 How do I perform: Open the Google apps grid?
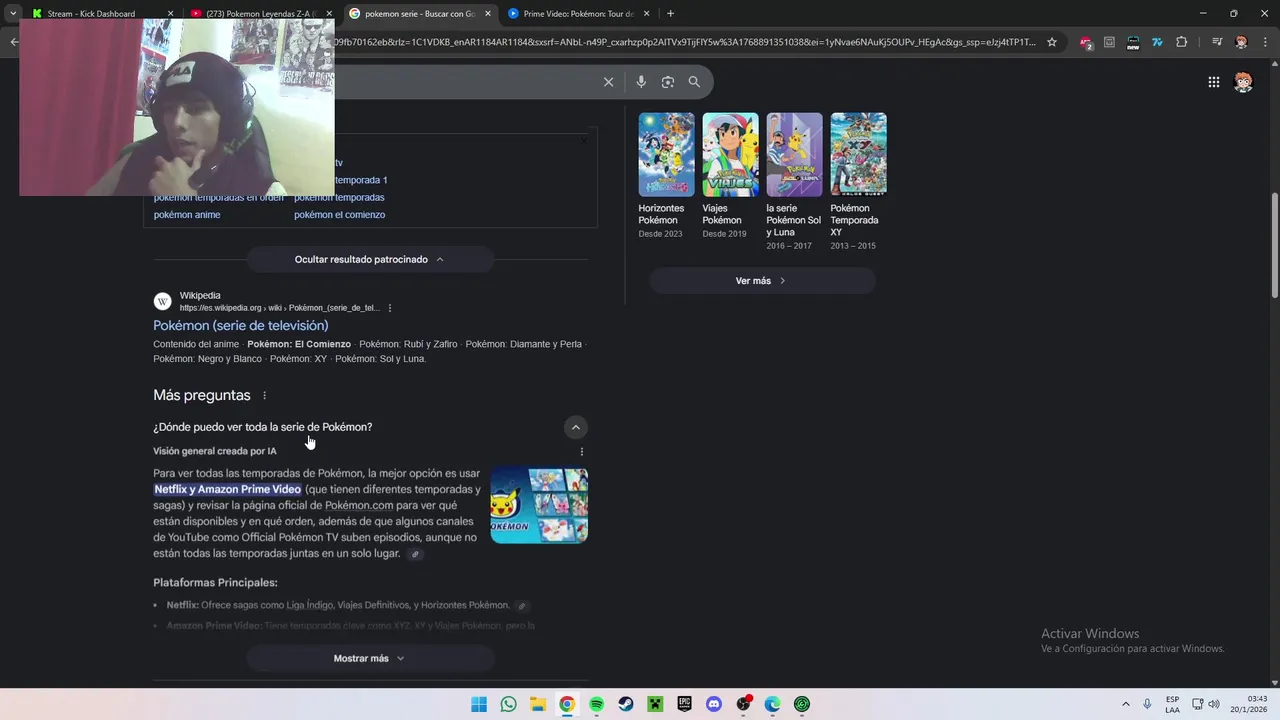1213,82
